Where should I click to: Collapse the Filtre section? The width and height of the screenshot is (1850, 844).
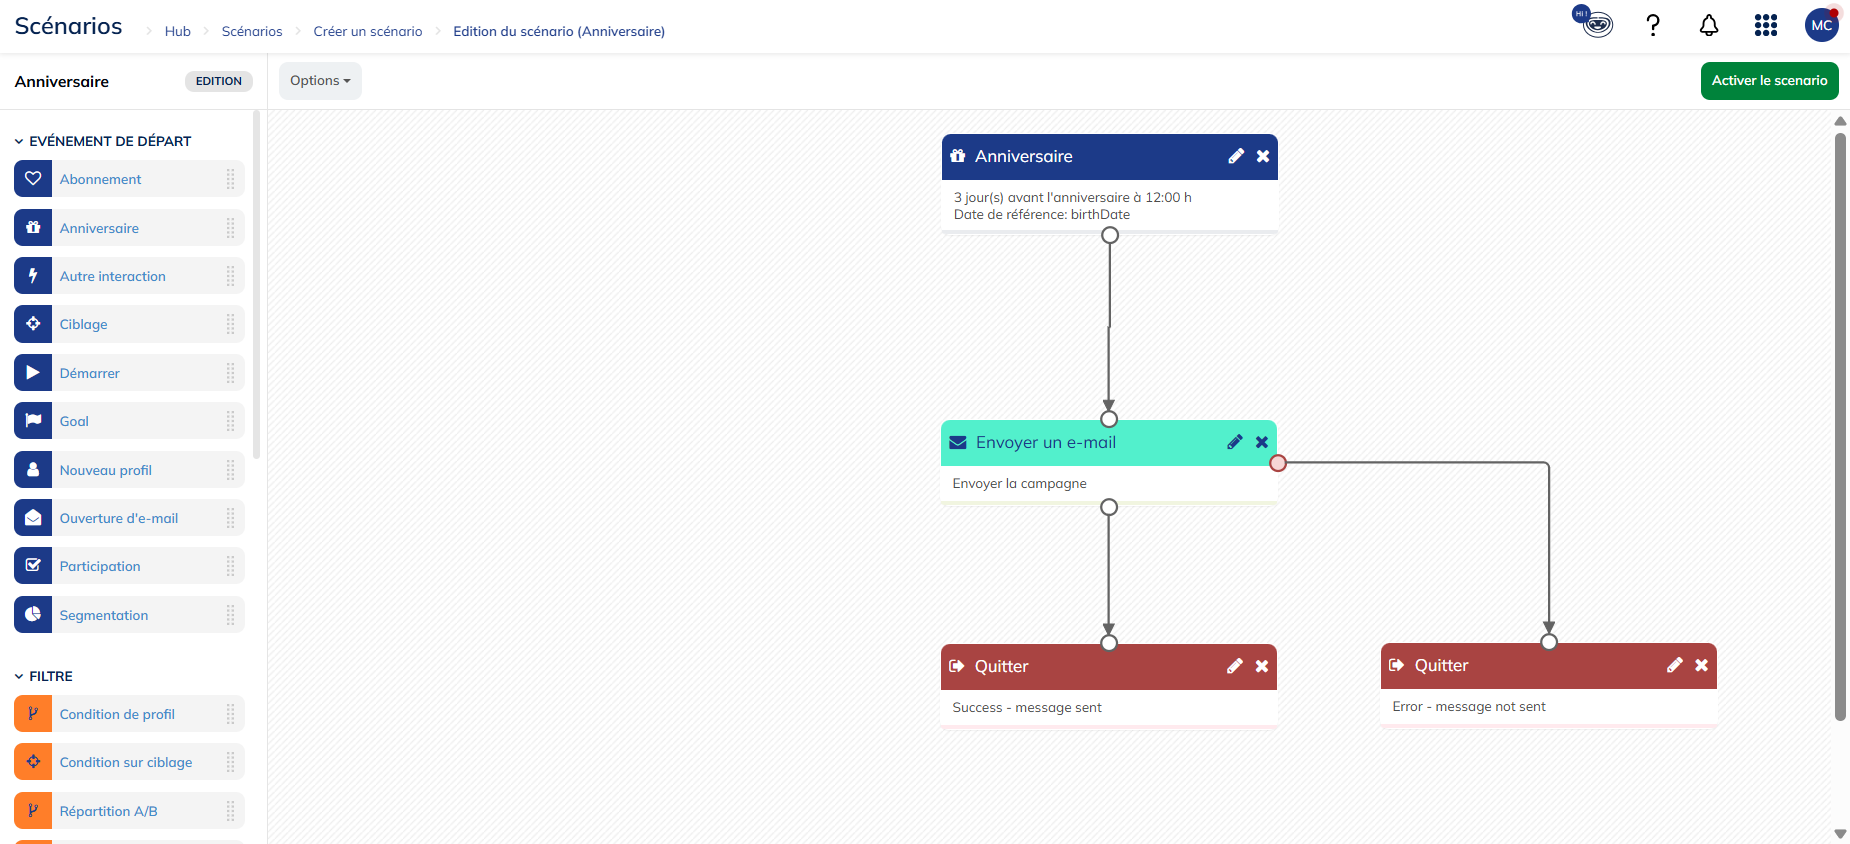click(19, 677)
